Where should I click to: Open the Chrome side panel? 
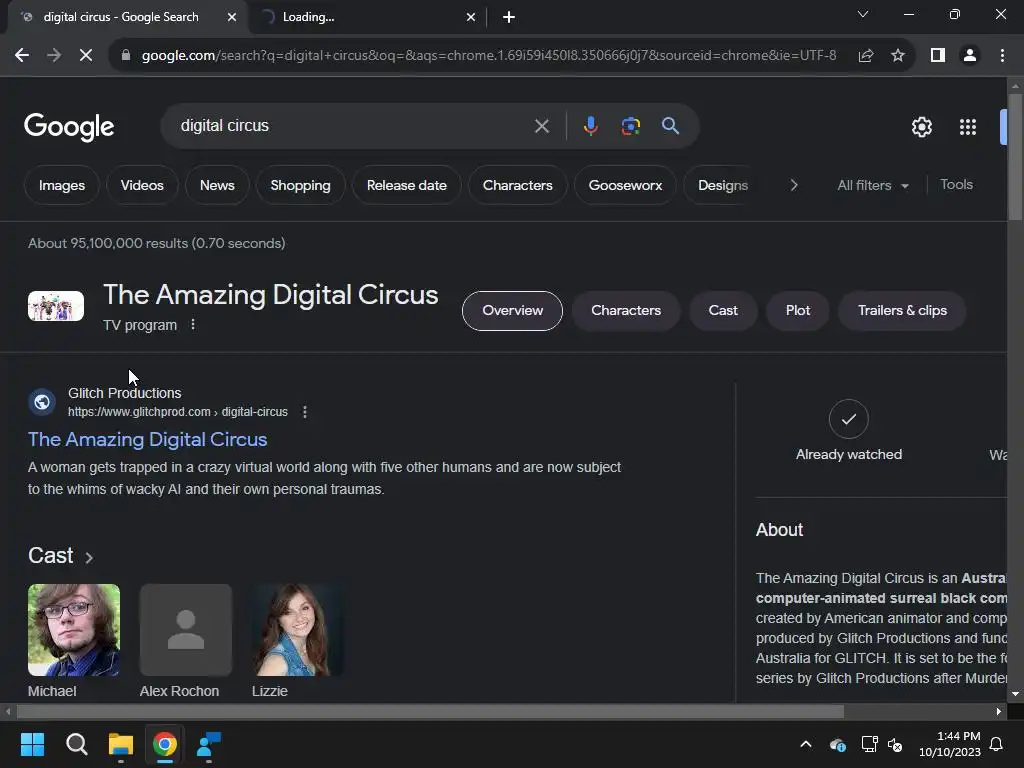click(x=938, y=56)
